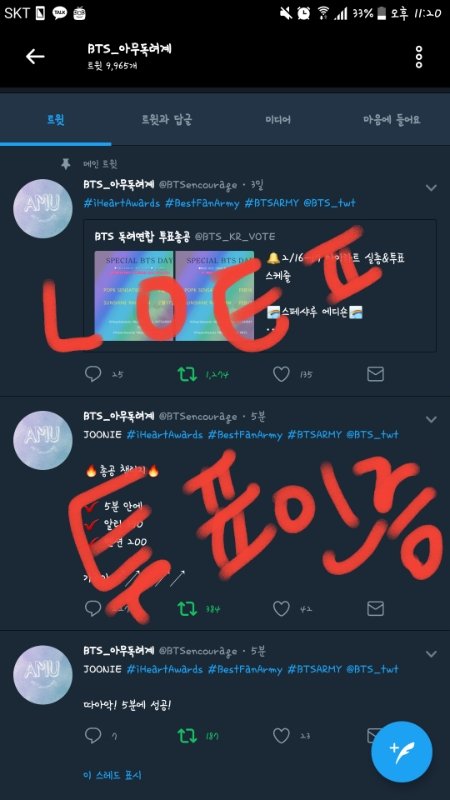Open the chevron menu on the third tweet
This screenshot has width=450, height=800.
[x=431, y=654]
